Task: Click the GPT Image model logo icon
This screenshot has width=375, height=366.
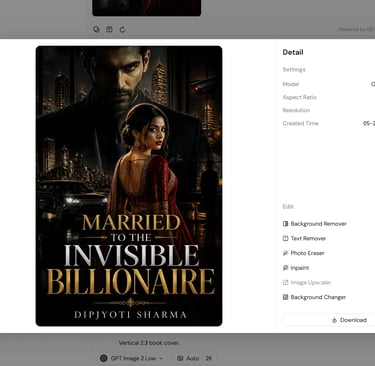Action: click(x=104, y=358)
